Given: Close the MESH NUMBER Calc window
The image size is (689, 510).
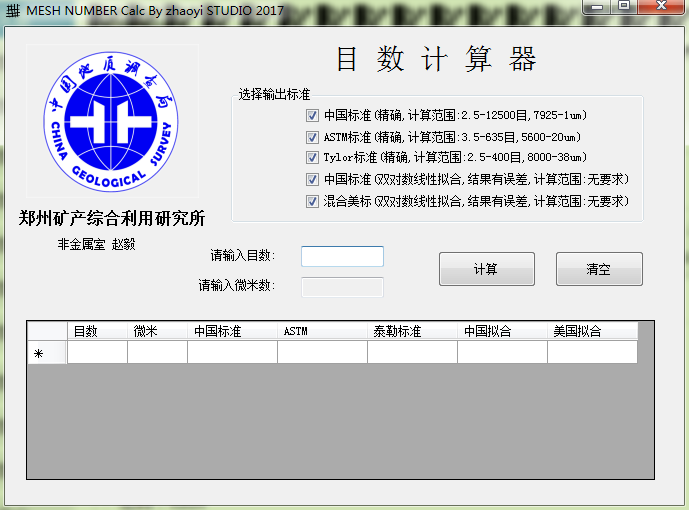Looking at the screenshot, I should click(x=661, y=6).
